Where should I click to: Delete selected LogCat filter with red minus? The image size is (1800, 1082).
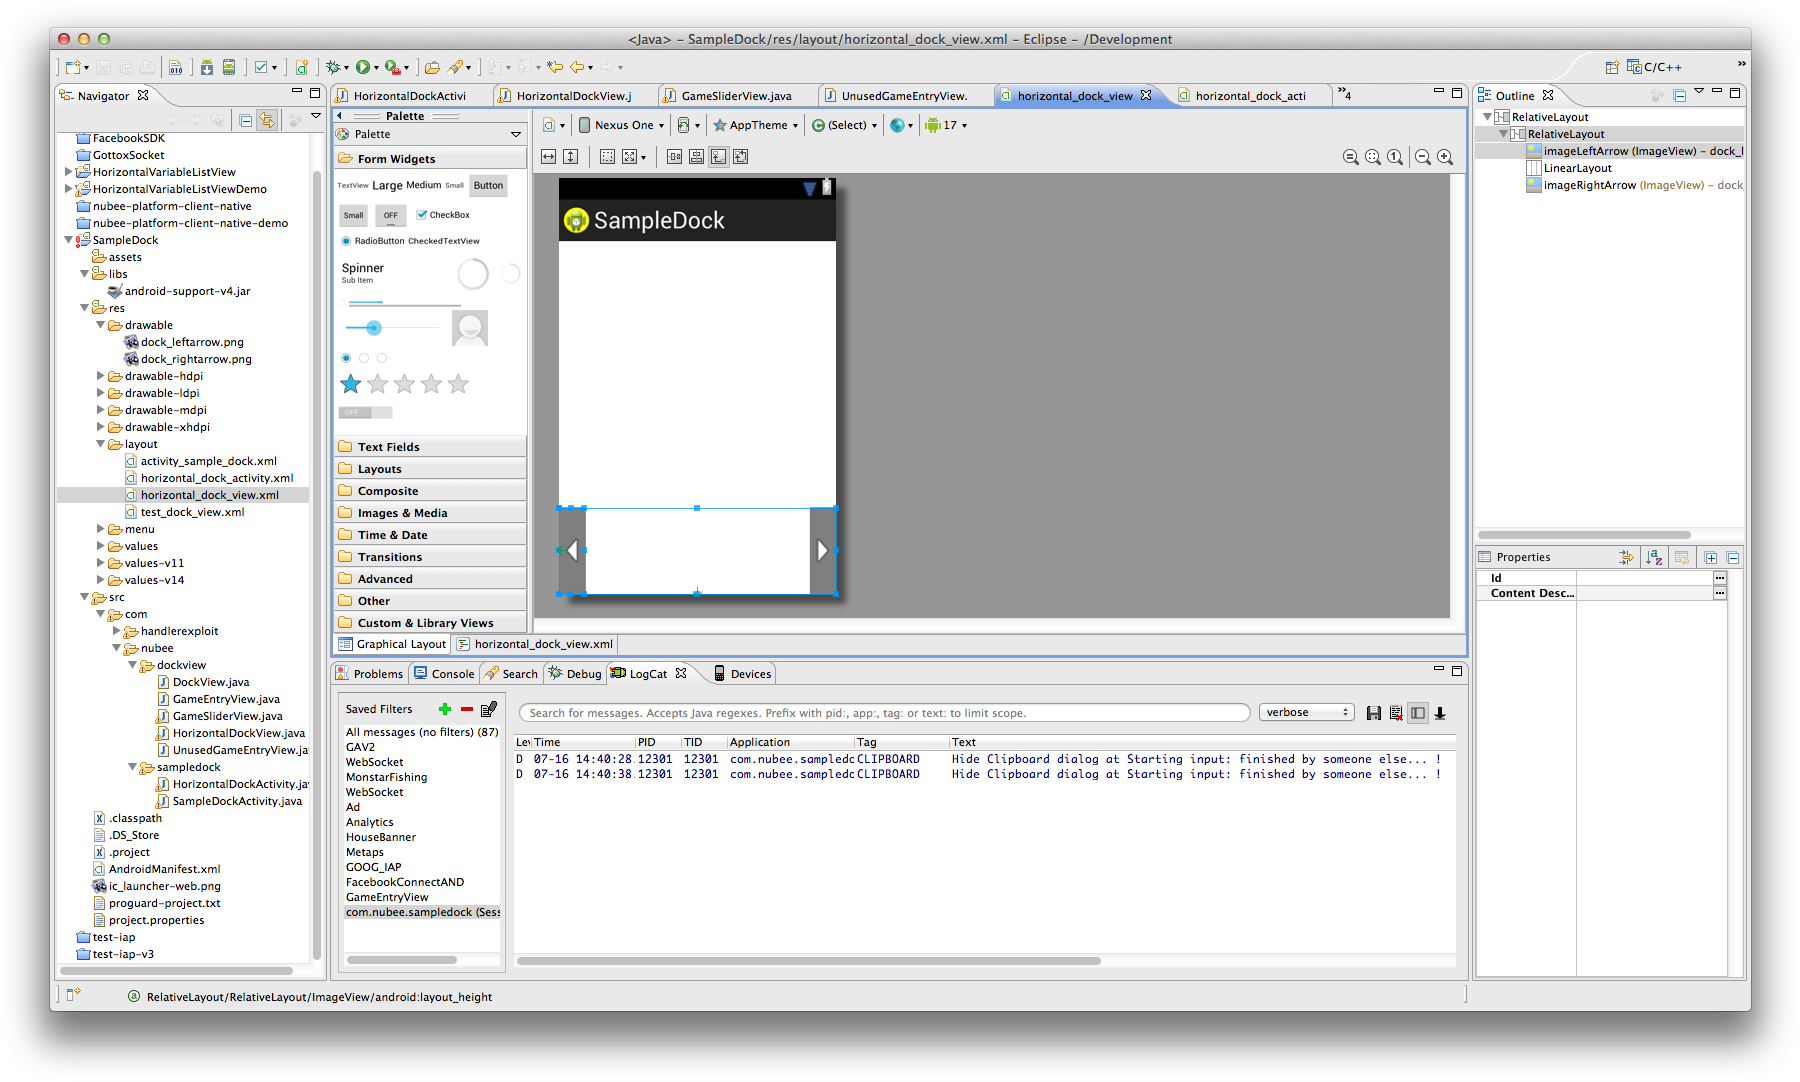[467, 709]
